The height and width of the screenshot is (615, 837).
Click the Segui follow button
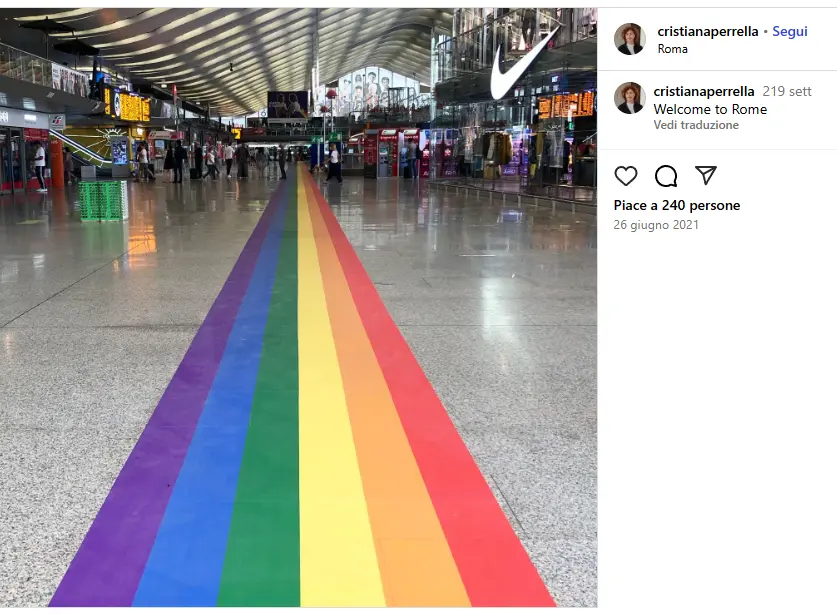coord(789,31)
